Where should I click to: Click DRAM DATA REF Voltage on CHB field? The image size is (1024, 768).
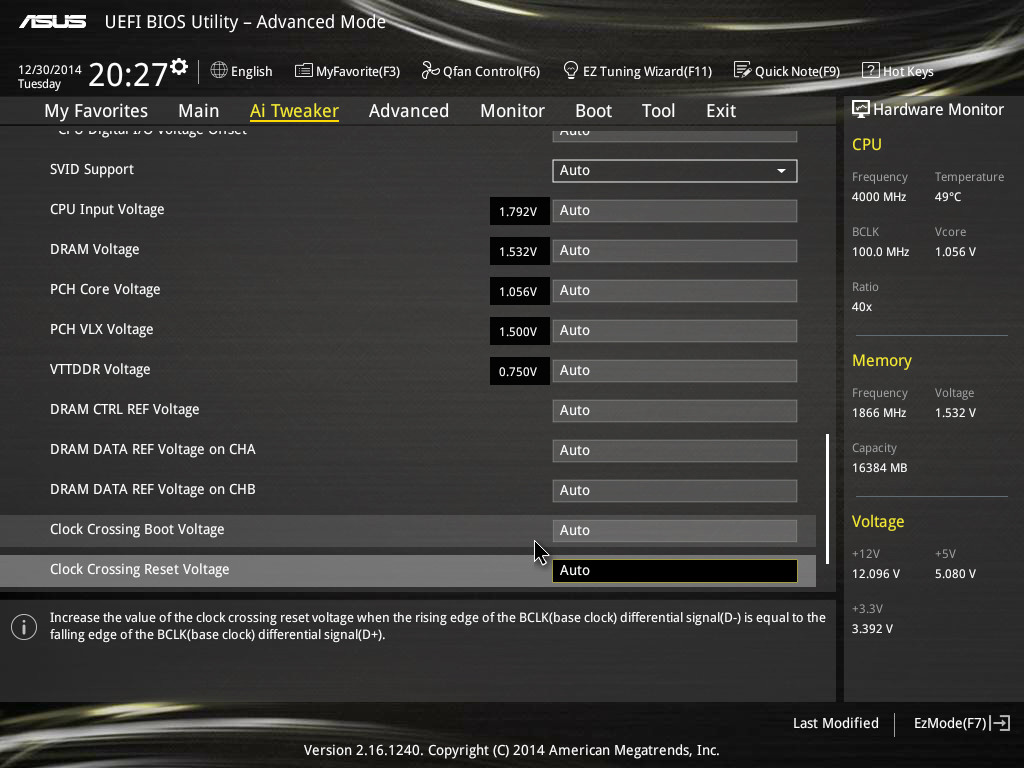(675, 490)
